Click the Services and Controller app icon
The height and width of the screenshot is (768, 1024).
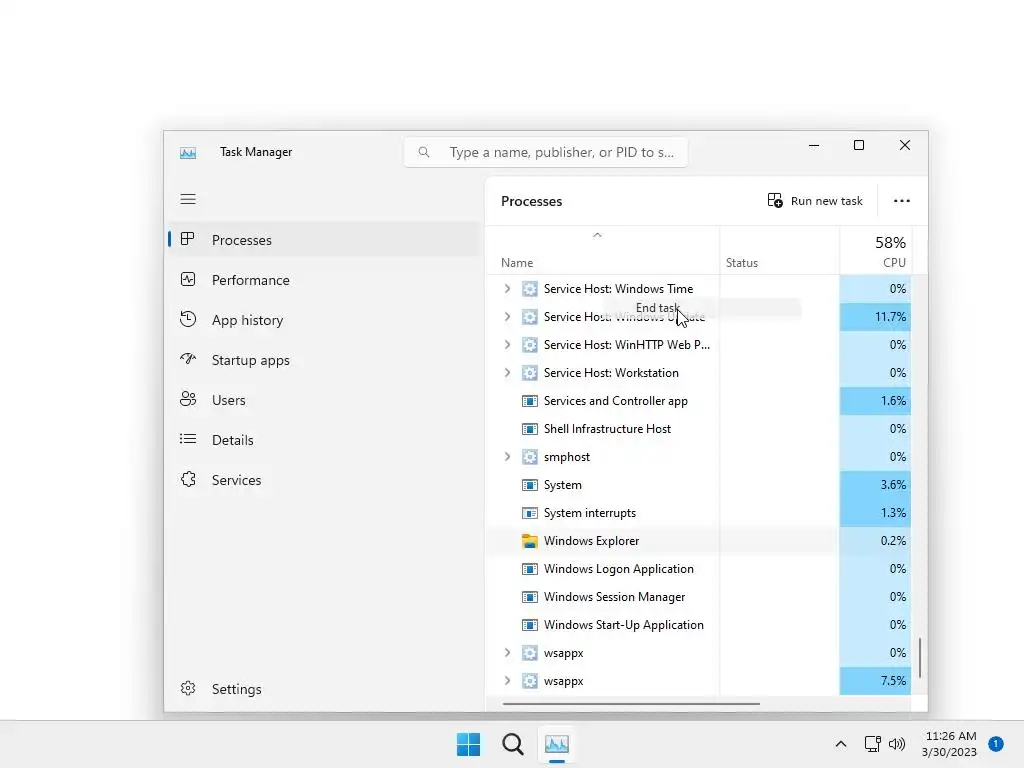pos(530,401)
